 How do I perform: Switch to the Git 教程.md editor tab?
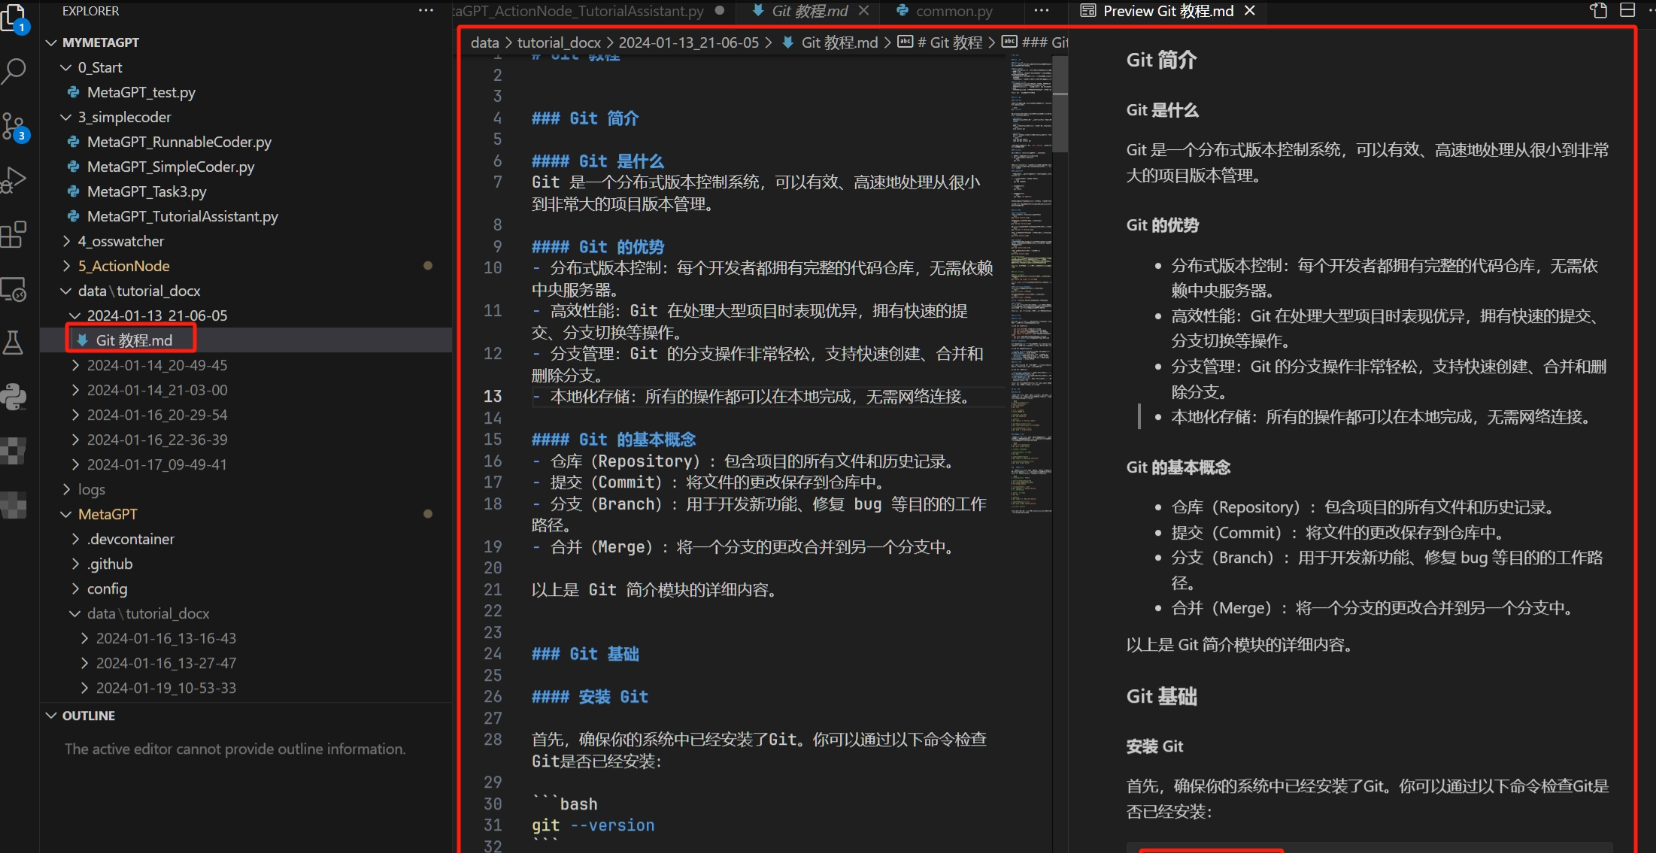point(809,11)
